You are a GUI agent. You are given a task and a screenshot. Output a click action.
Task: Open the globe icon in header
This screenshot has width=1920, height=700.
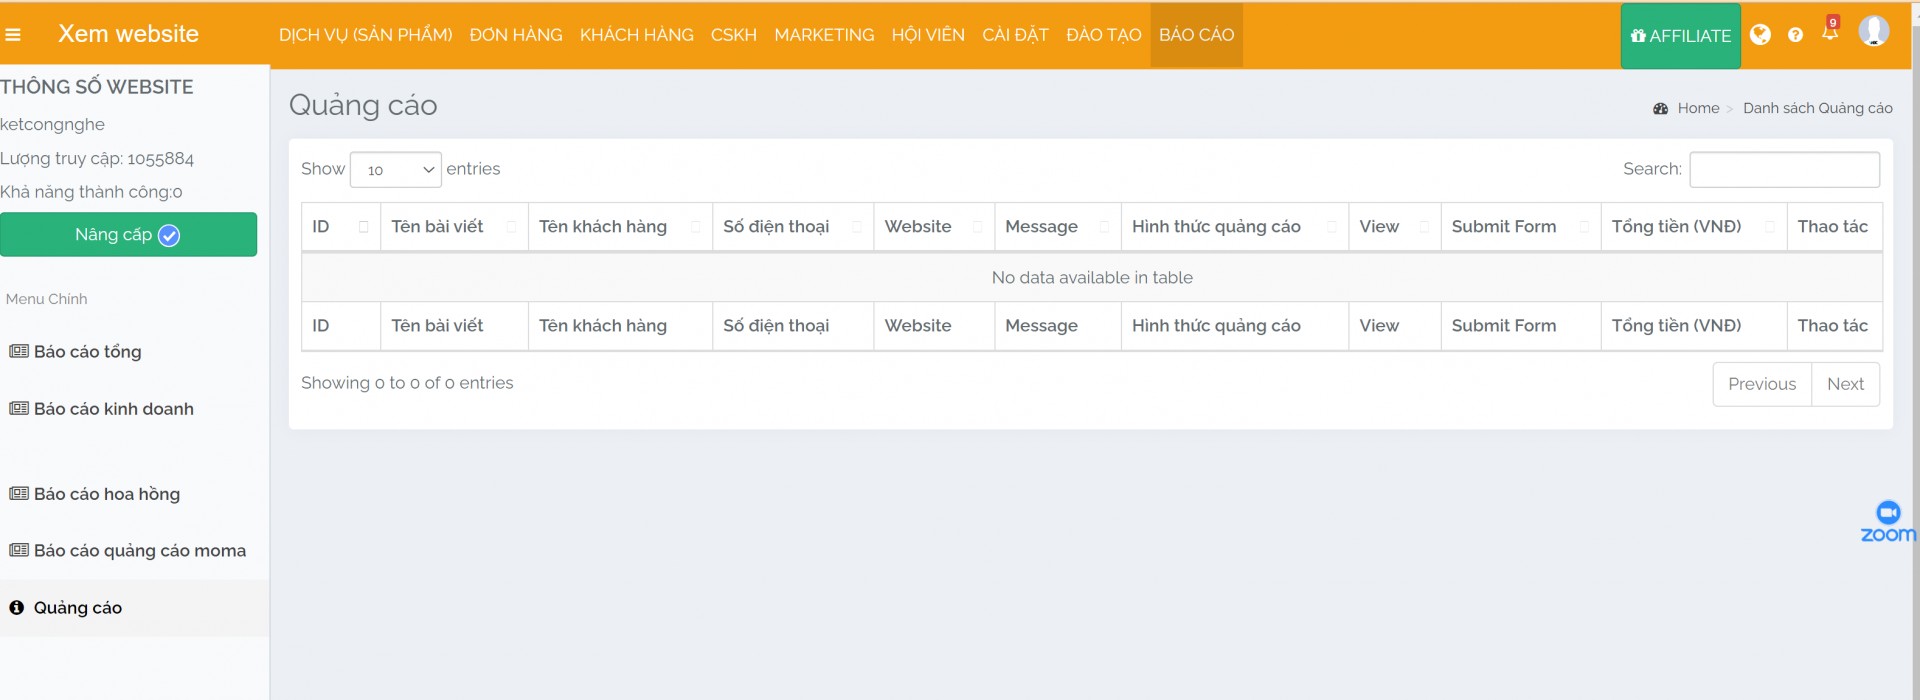coord(1760,35)
